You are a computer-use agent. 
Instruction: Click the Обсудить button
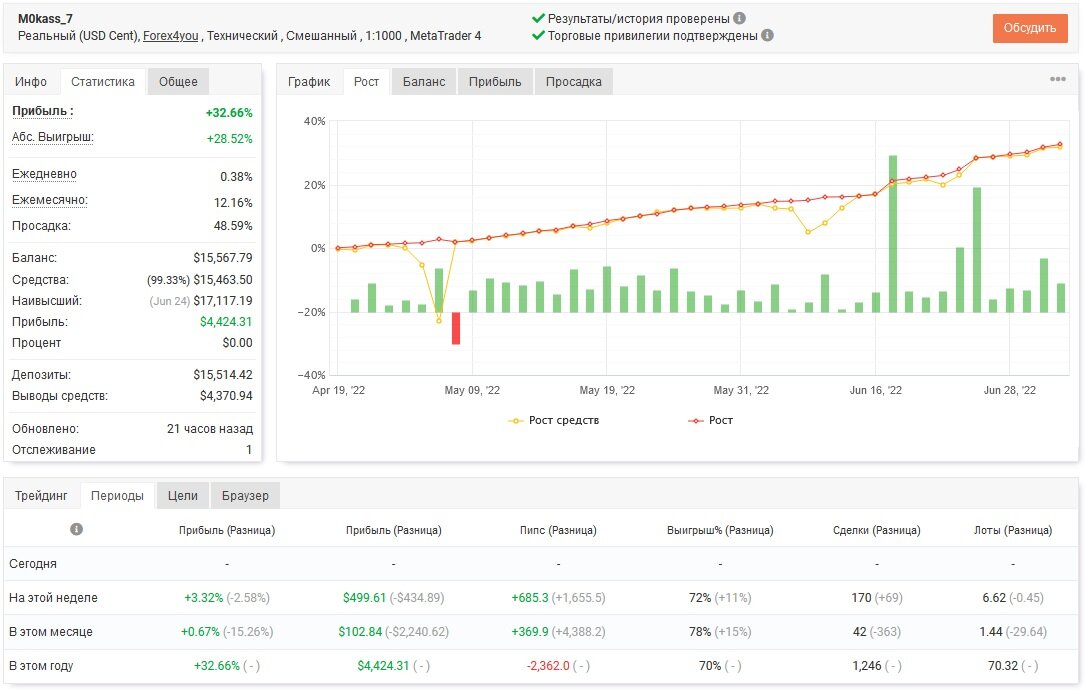pos(1030,28)
